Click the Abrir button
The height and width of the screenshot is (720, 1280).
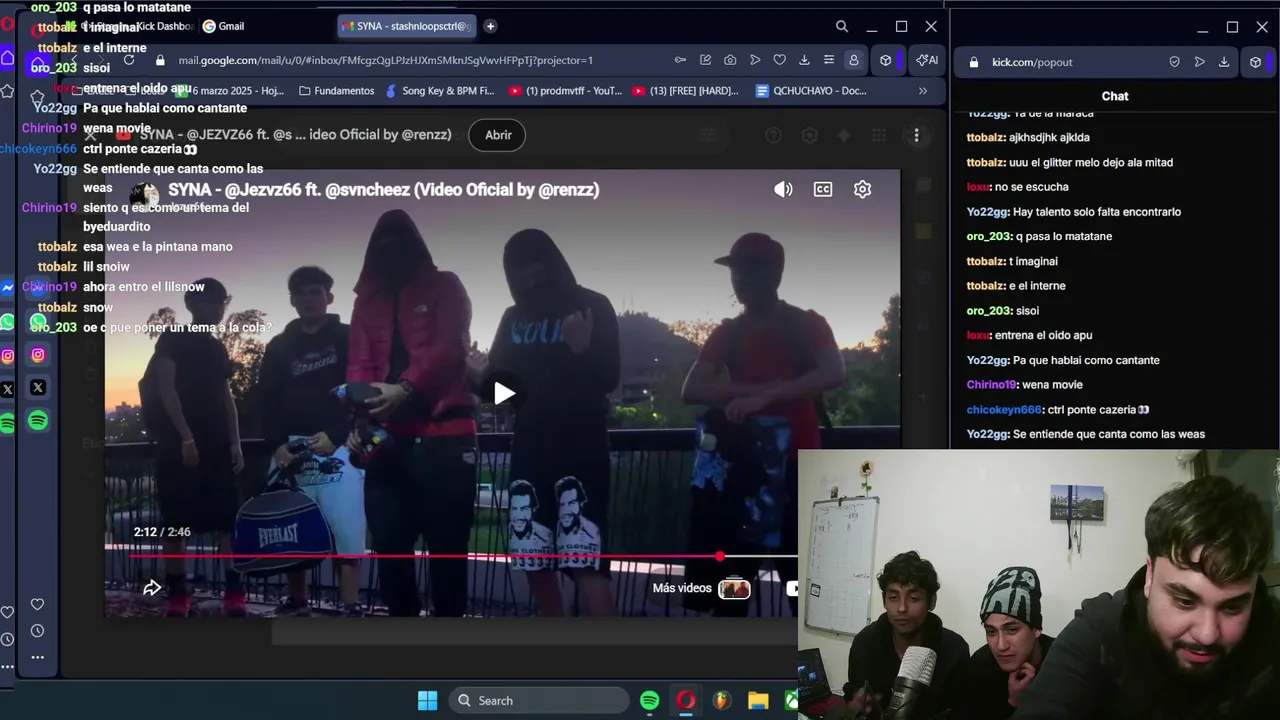click(498, 135)
